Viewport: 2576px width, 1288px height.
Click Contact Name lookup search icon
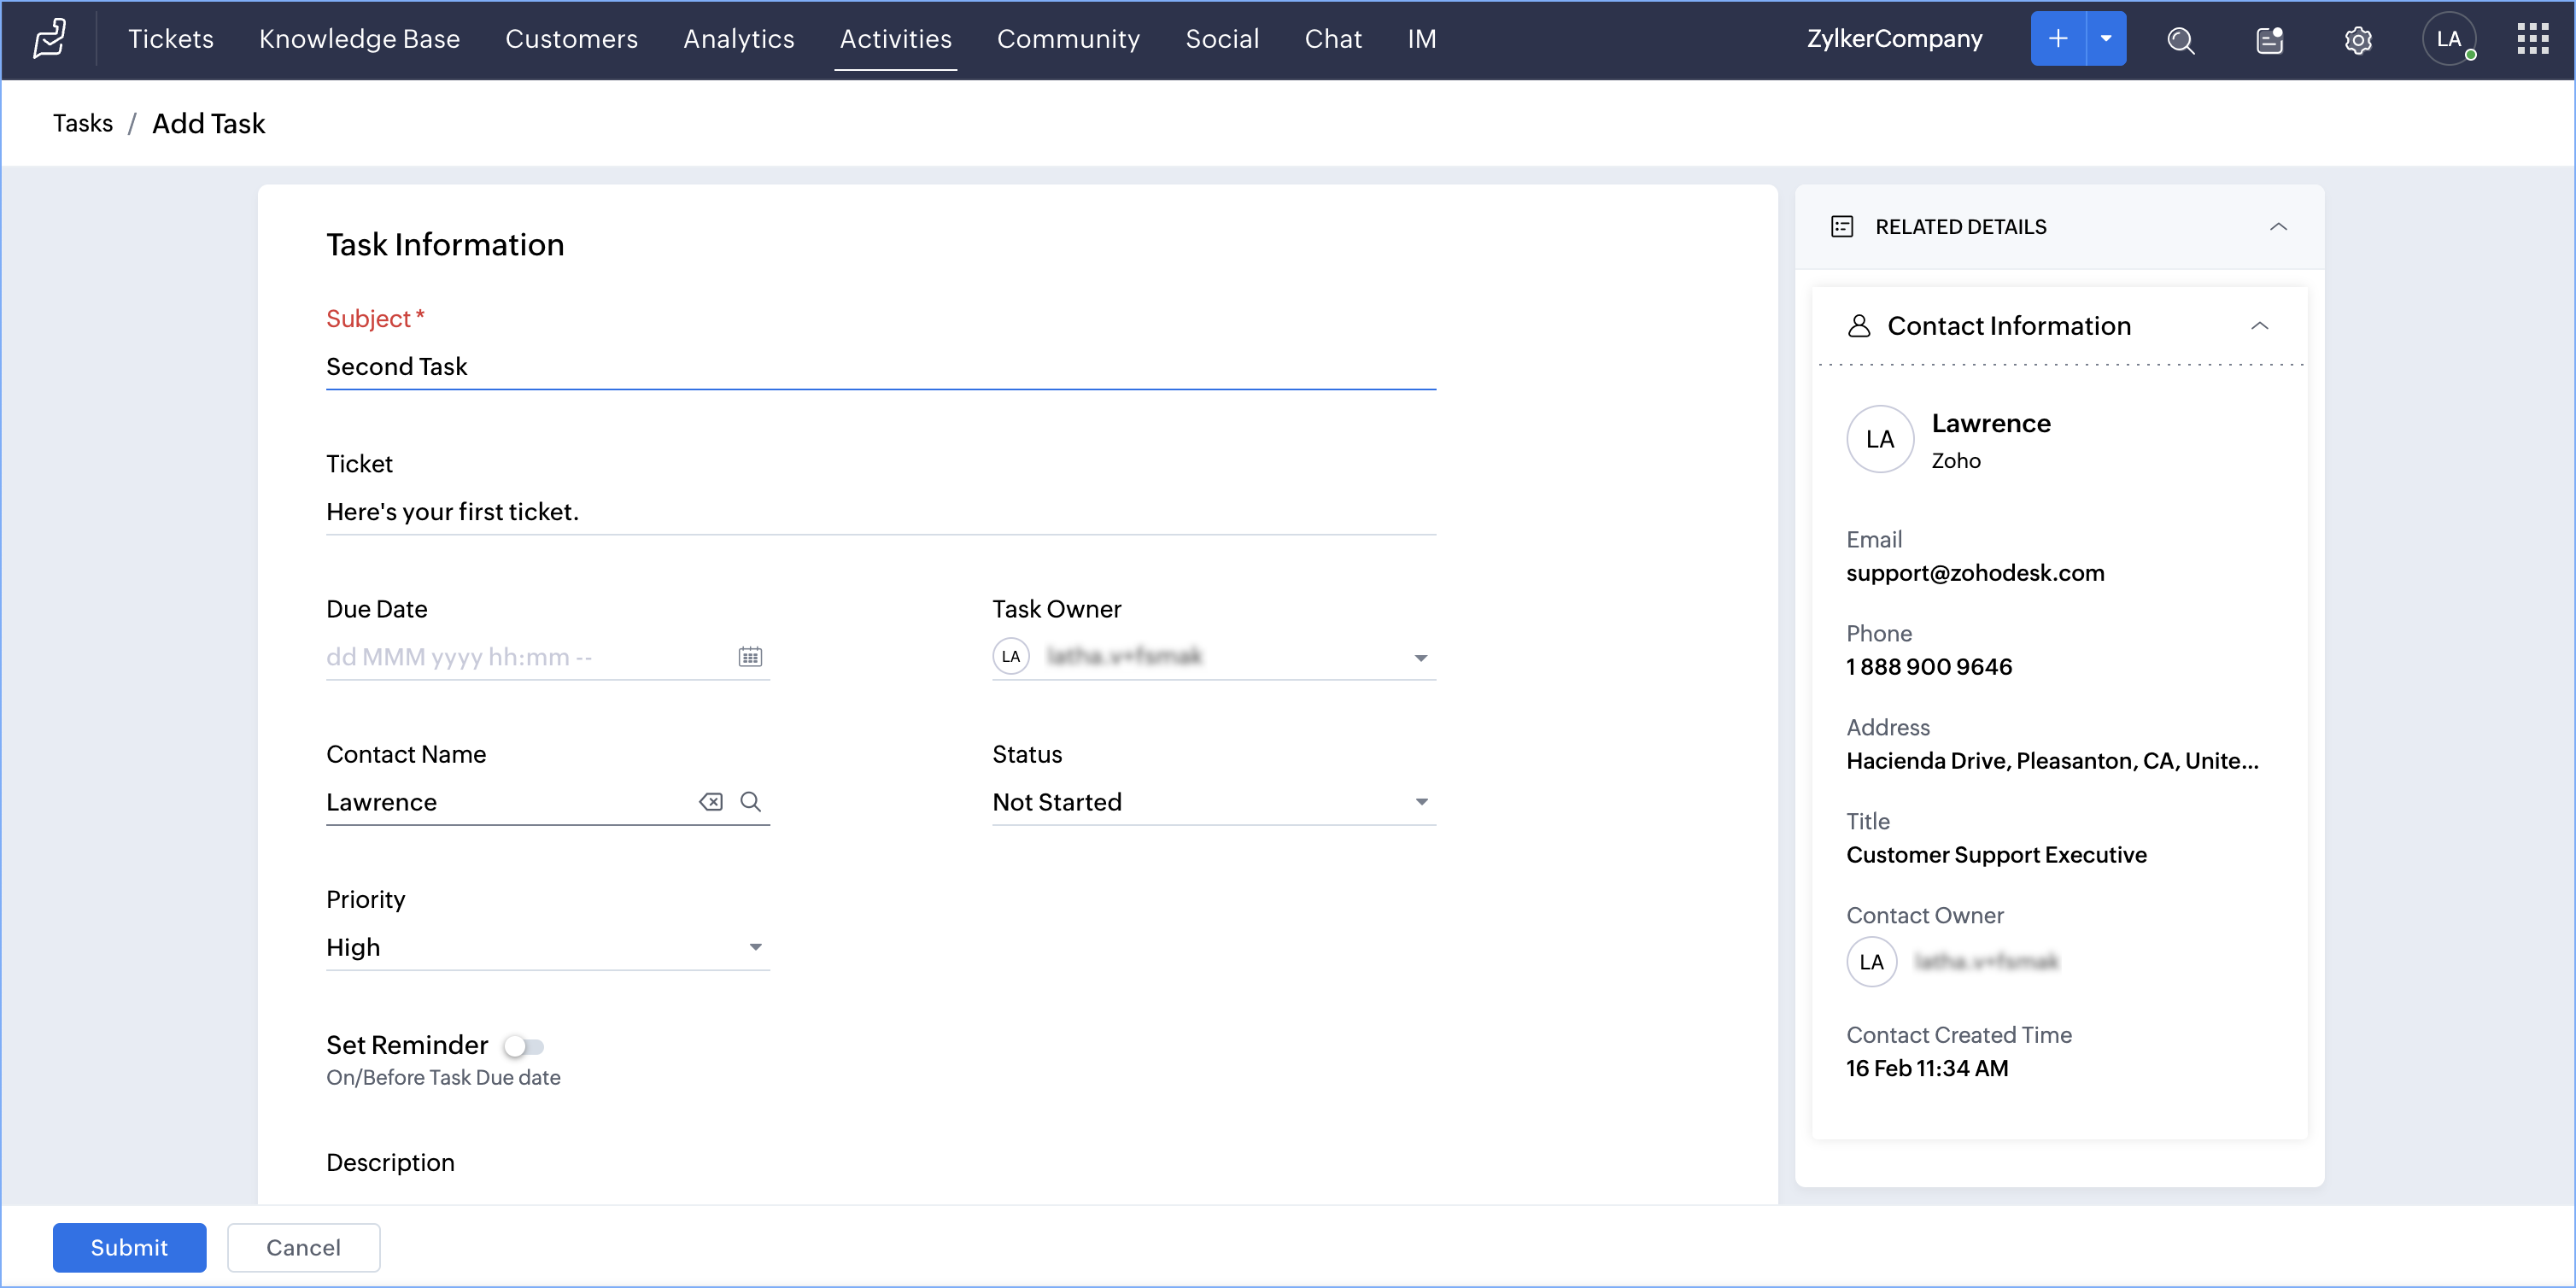[750, 802]
